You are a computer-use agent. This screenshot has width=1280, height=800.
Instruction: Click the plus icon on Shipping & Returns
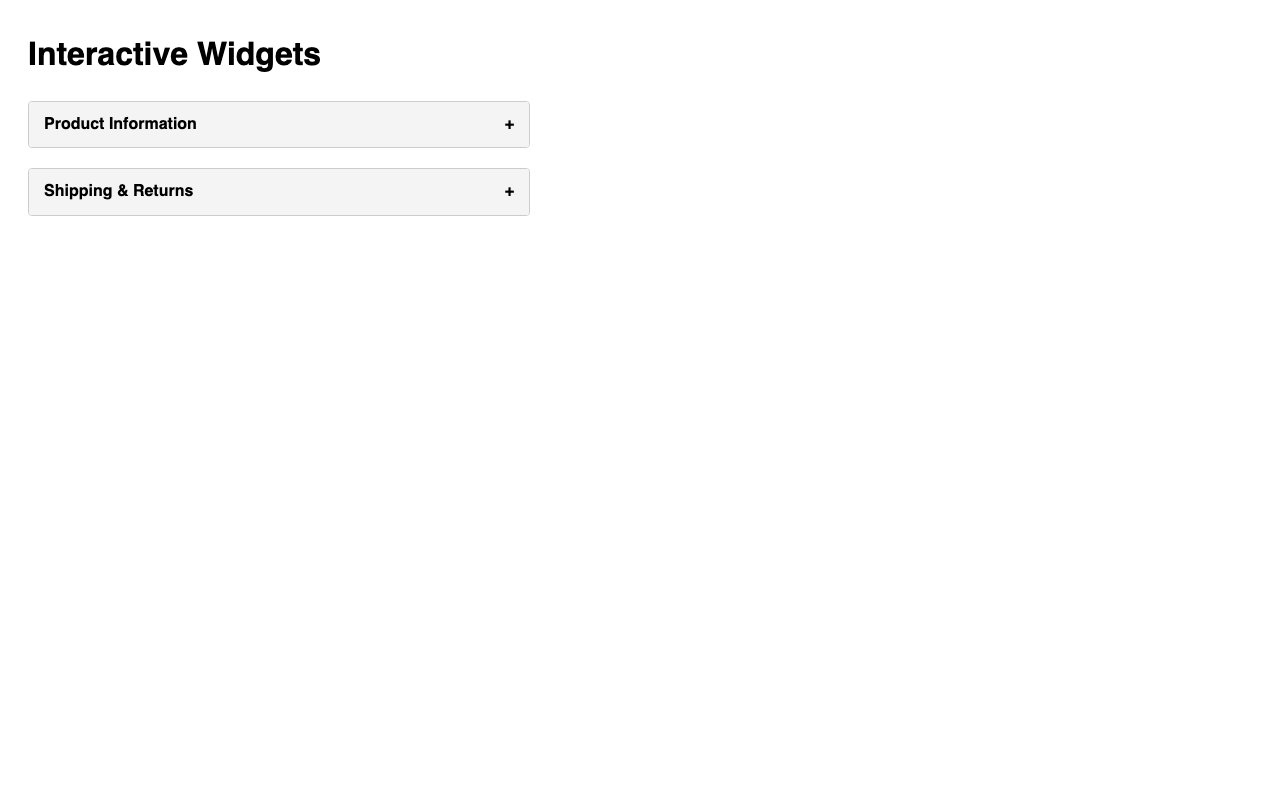[x=509, y=192]
